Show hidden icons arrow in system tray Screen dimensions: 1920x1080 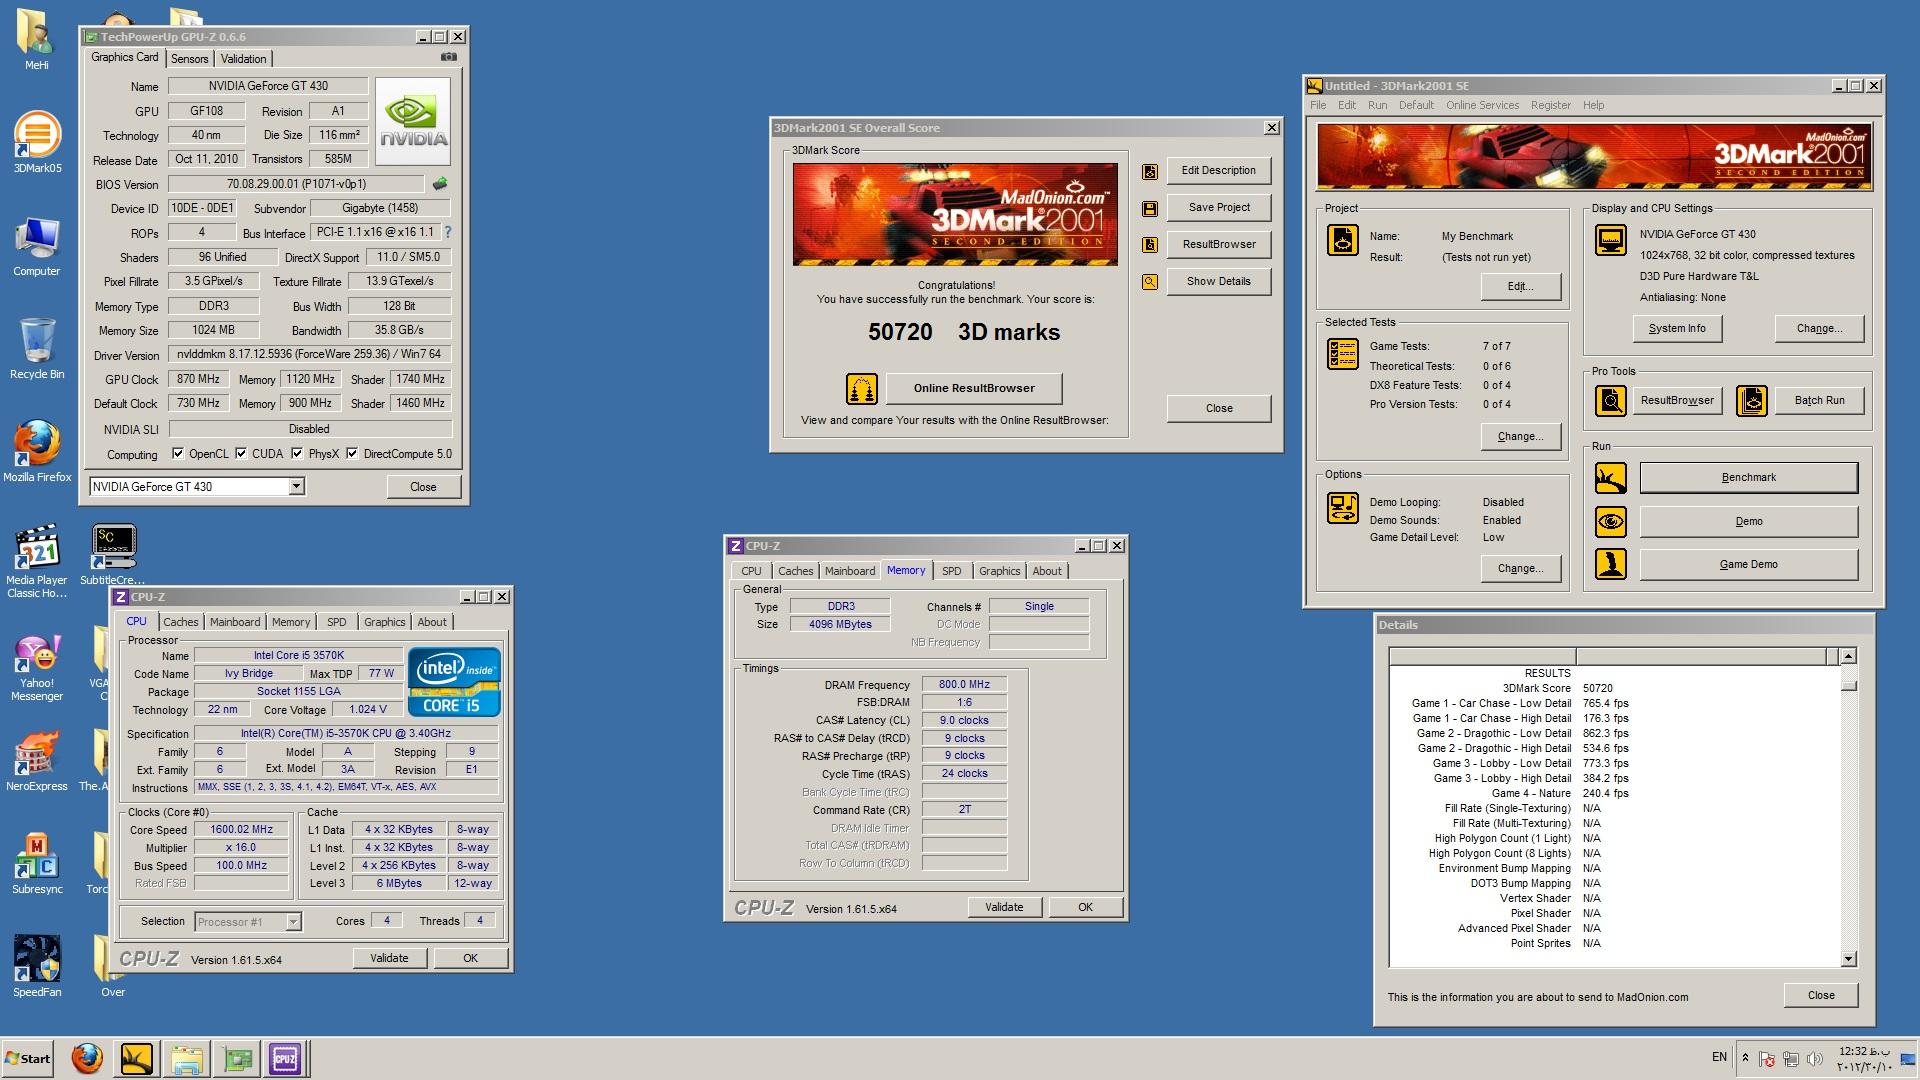(x=1745, y=1057)
